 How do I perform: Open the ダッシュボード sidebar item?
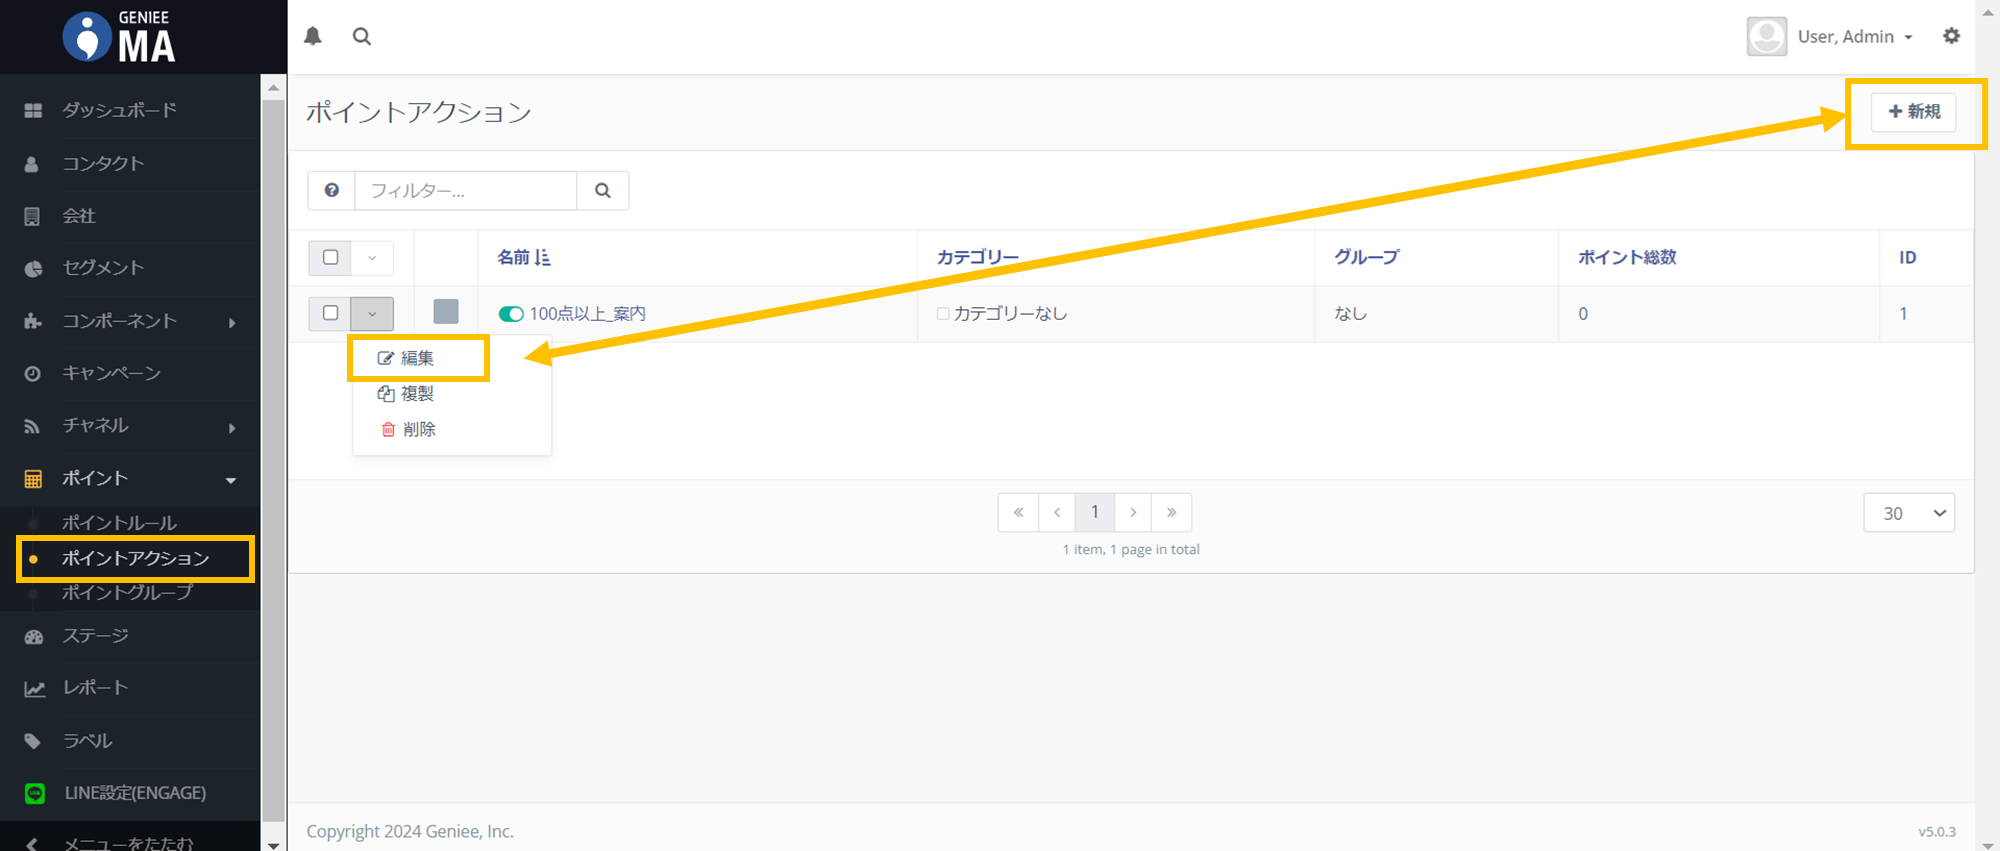(119, 110)
